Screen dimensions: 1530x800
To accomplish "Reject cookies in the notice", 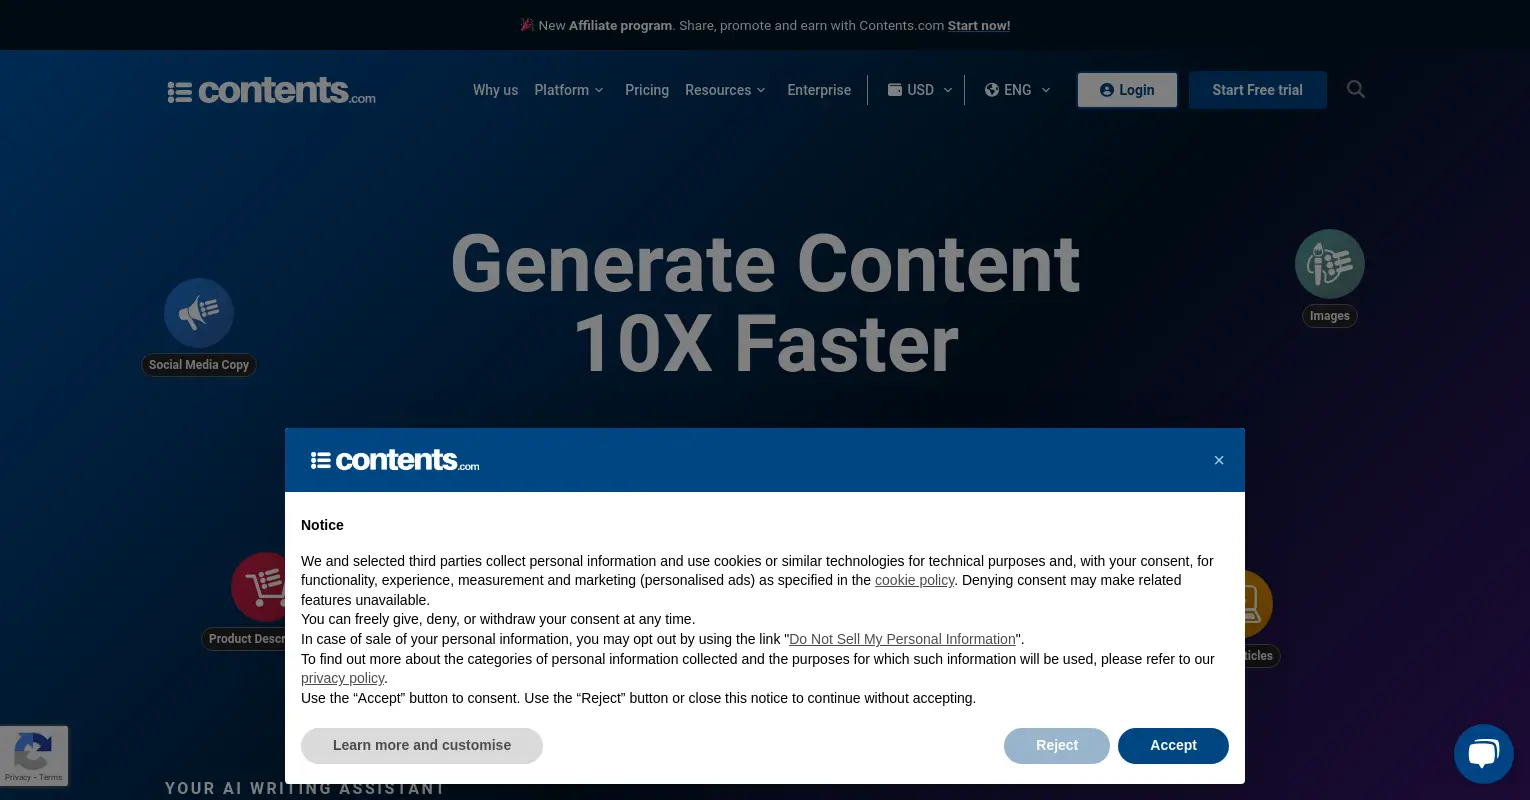I will click(x=1056, y=746).
